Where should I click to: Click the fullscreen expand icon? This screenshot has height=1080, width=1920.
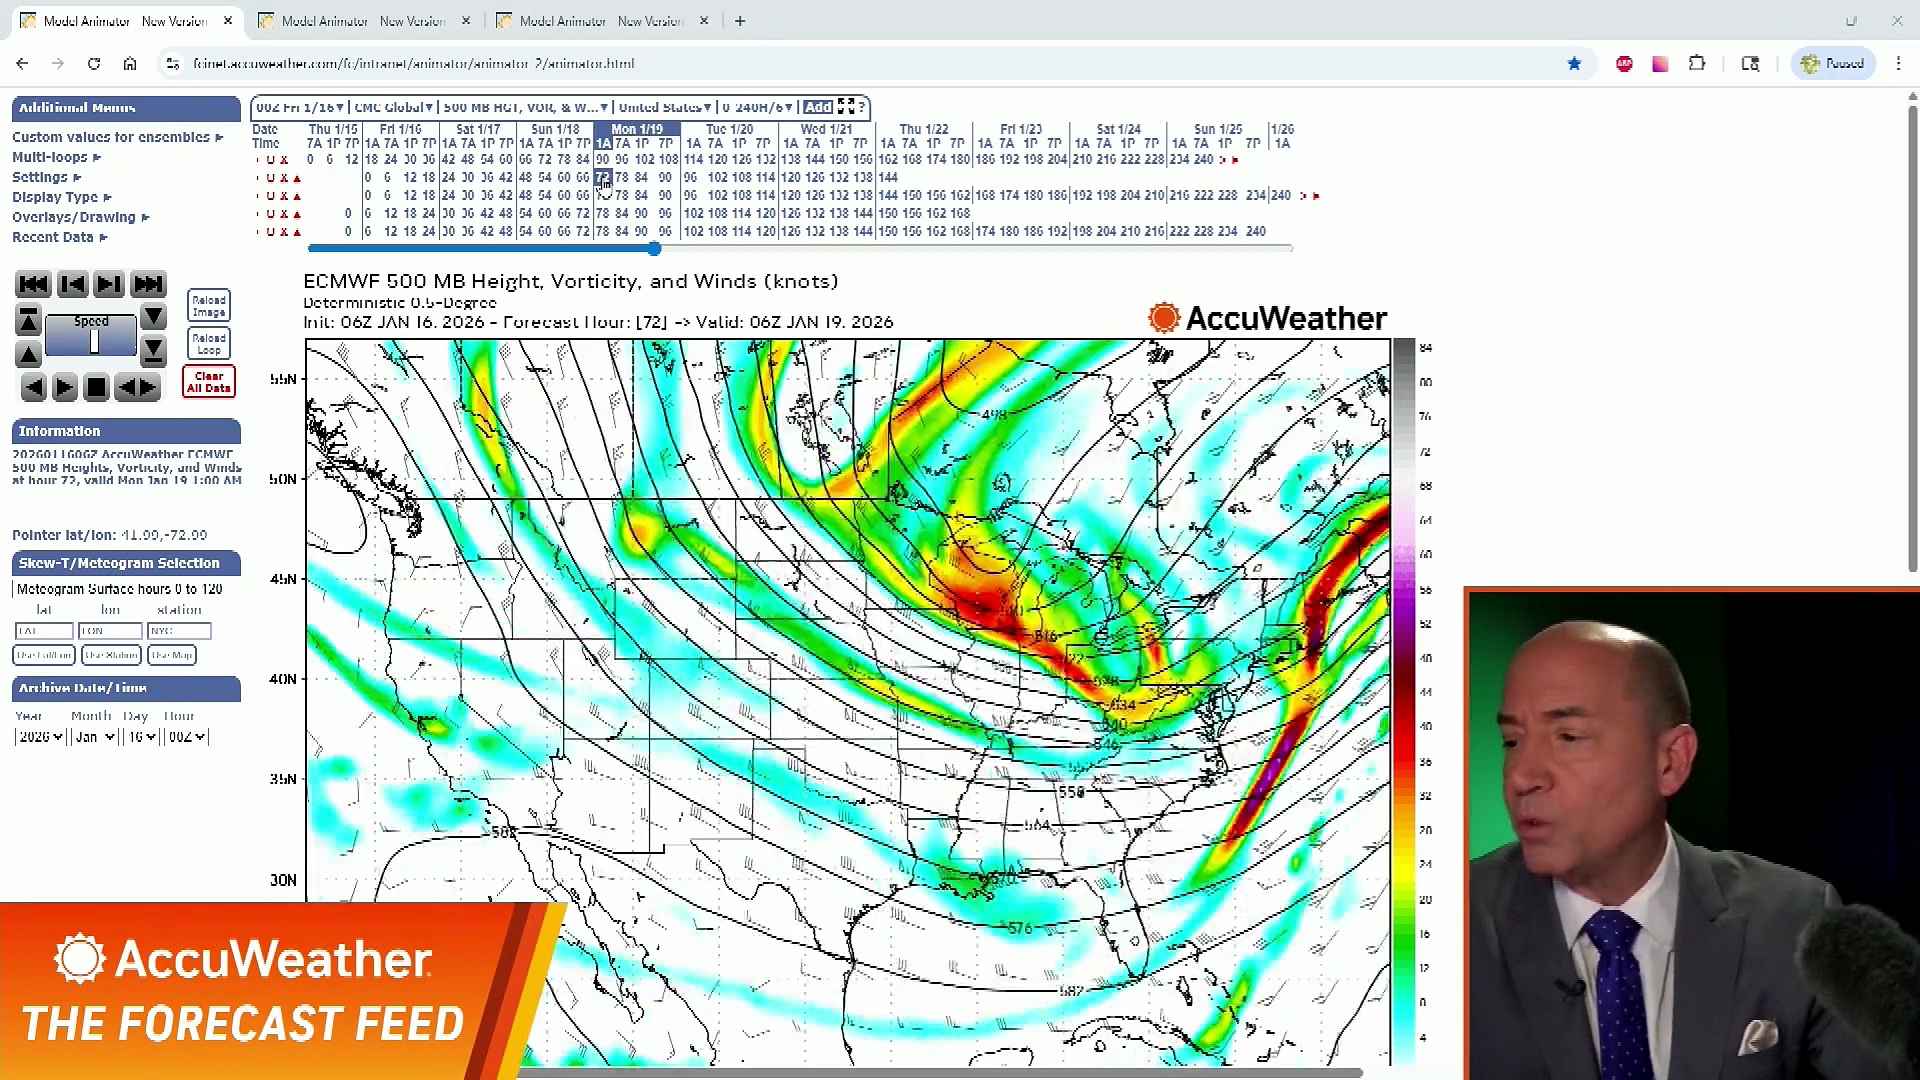tap(846, 107)
